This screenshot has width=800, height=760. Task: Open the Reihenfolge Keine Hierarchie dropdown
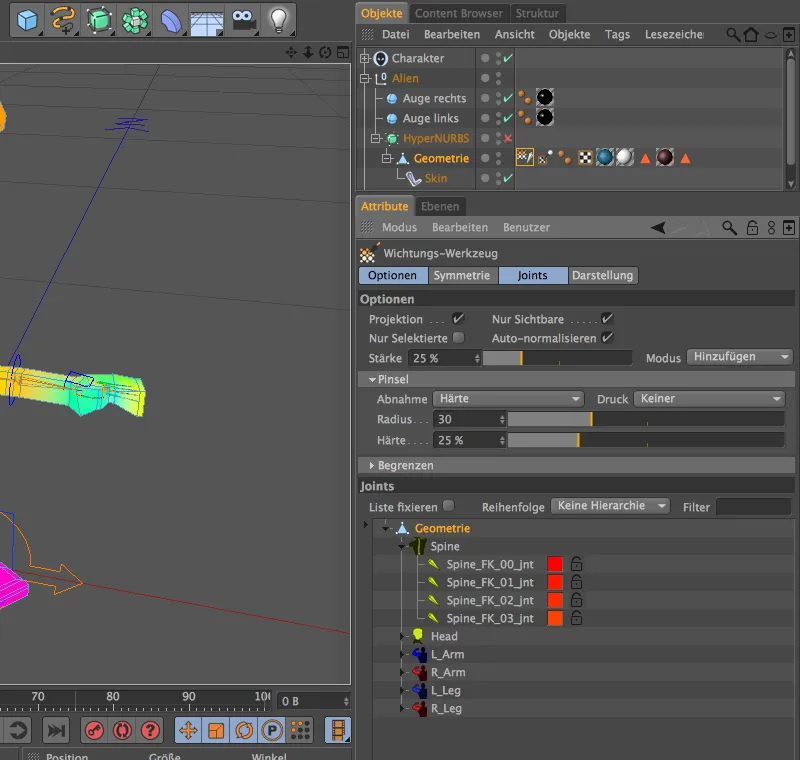610,505
